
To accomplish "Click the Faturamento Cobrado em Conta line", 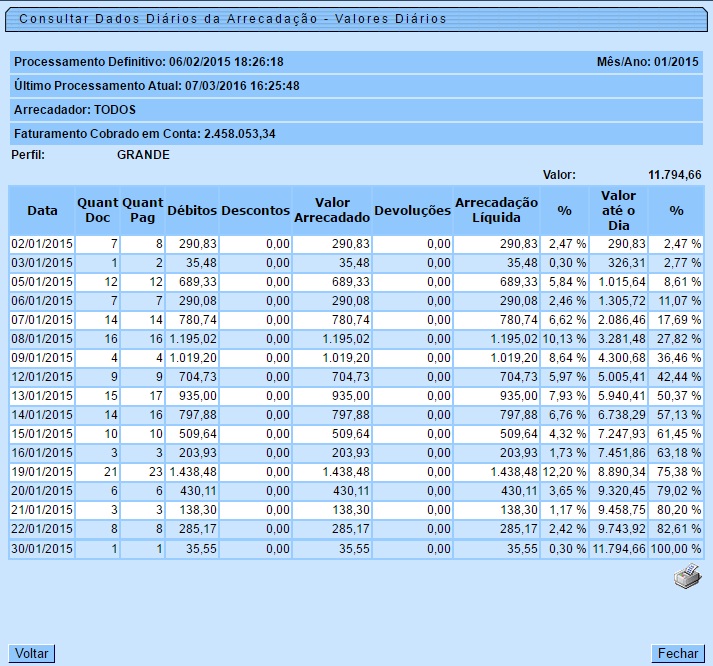I will point(145,133).
